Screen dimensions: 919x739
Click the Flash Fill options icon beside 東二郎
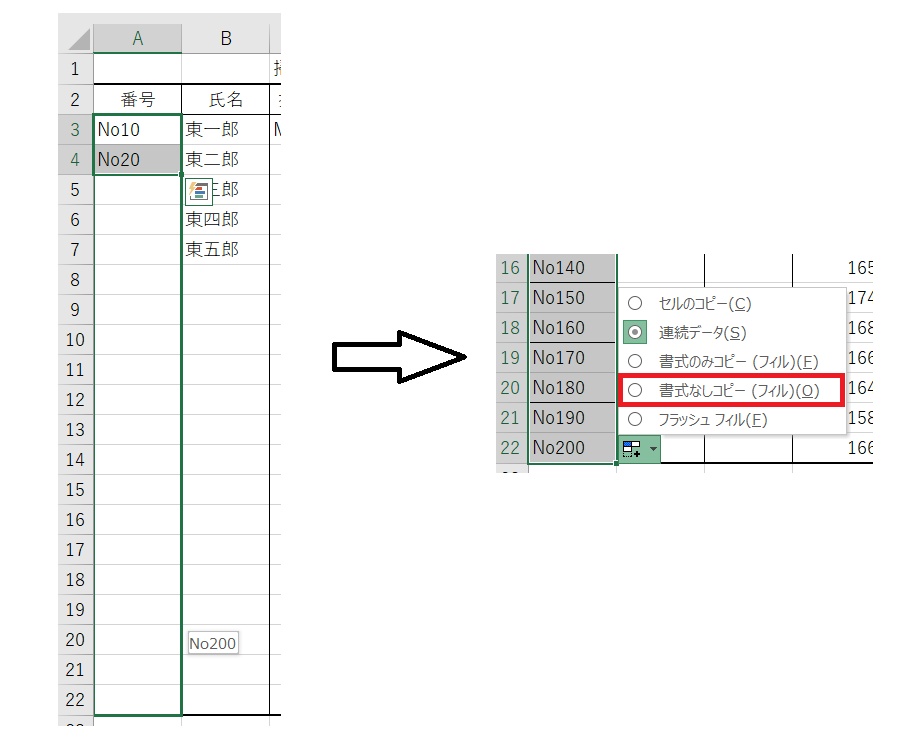[x=198, y=191]
